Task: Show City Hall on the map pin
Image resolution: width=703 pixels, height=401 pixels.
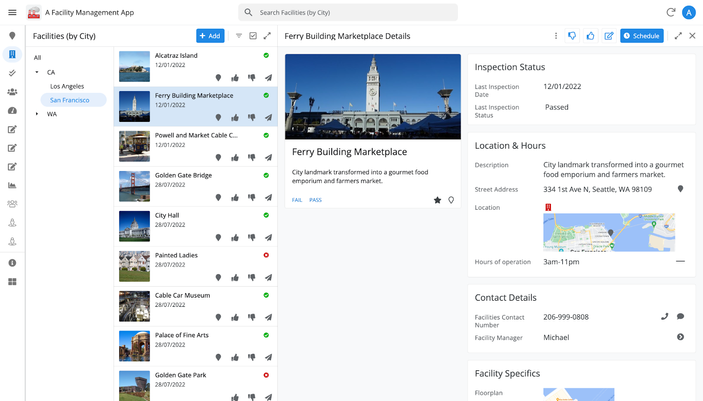Action: coord(218,237)
